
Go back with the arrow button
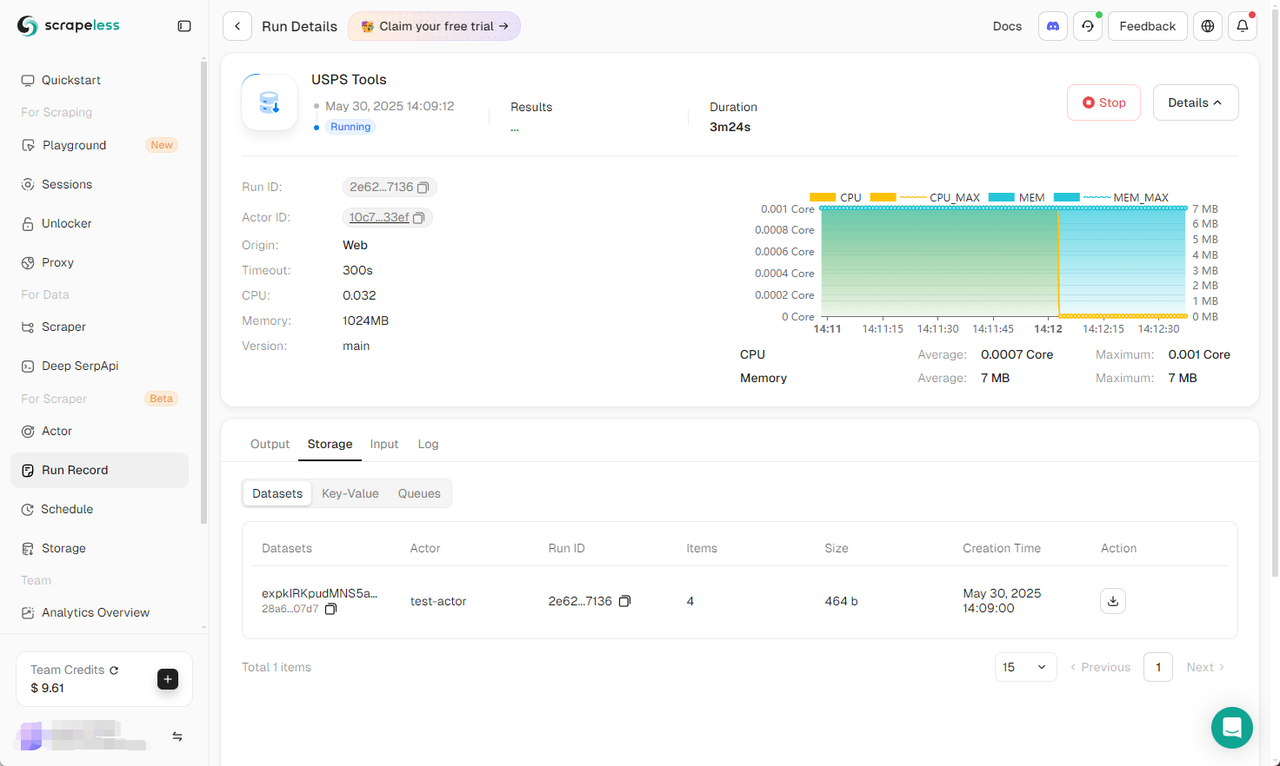tap(237, 26)
